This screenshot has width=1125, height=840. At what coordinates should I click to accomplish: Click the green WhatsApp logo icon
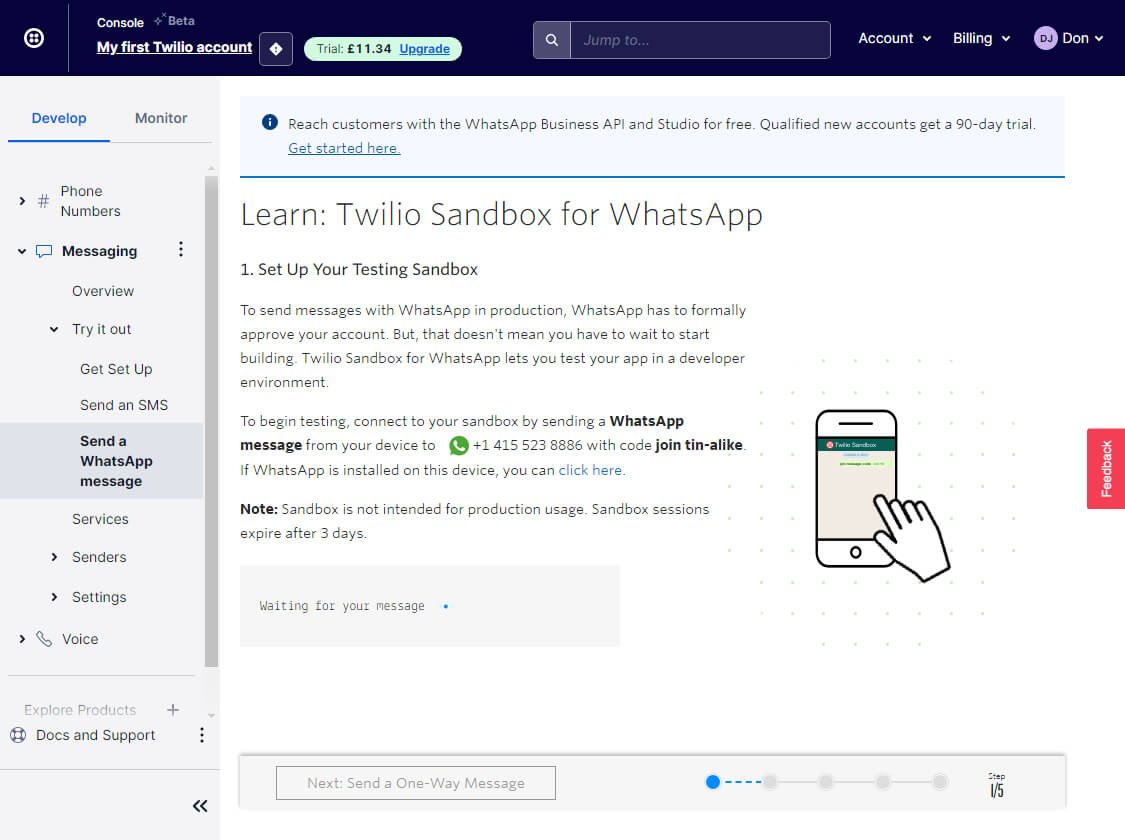(458, 445)
